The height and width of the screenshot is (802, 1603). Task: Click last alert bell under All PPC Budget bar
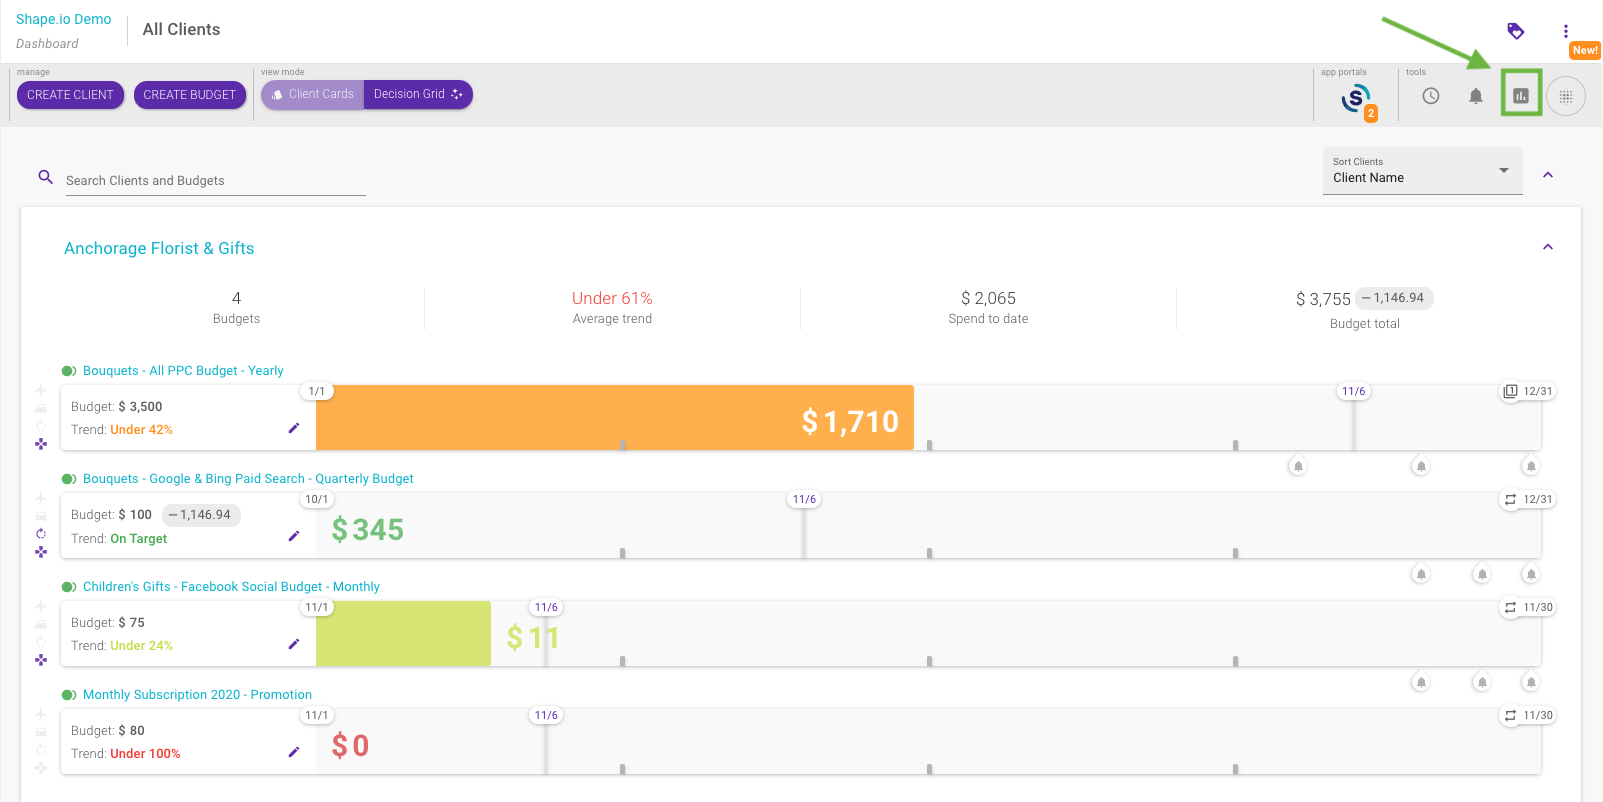click(1531, 466)
